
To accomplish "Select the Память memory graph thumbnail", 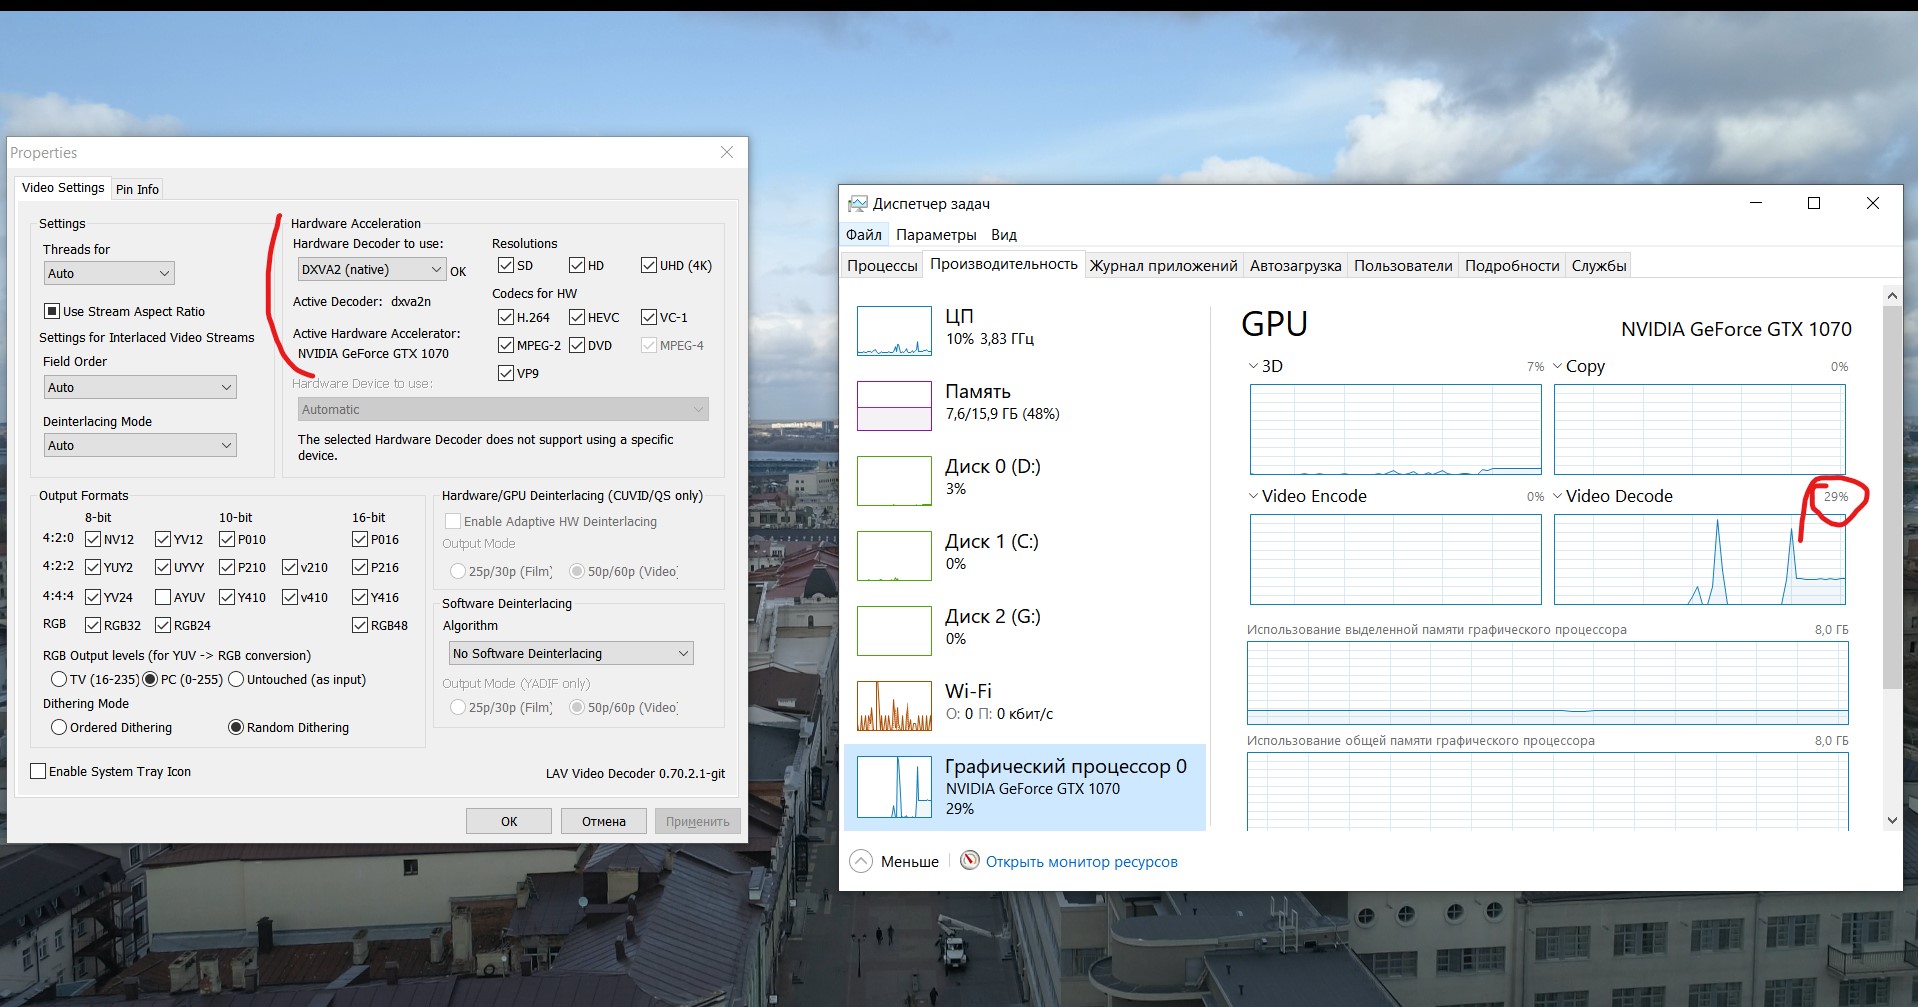I will point(894,405).
